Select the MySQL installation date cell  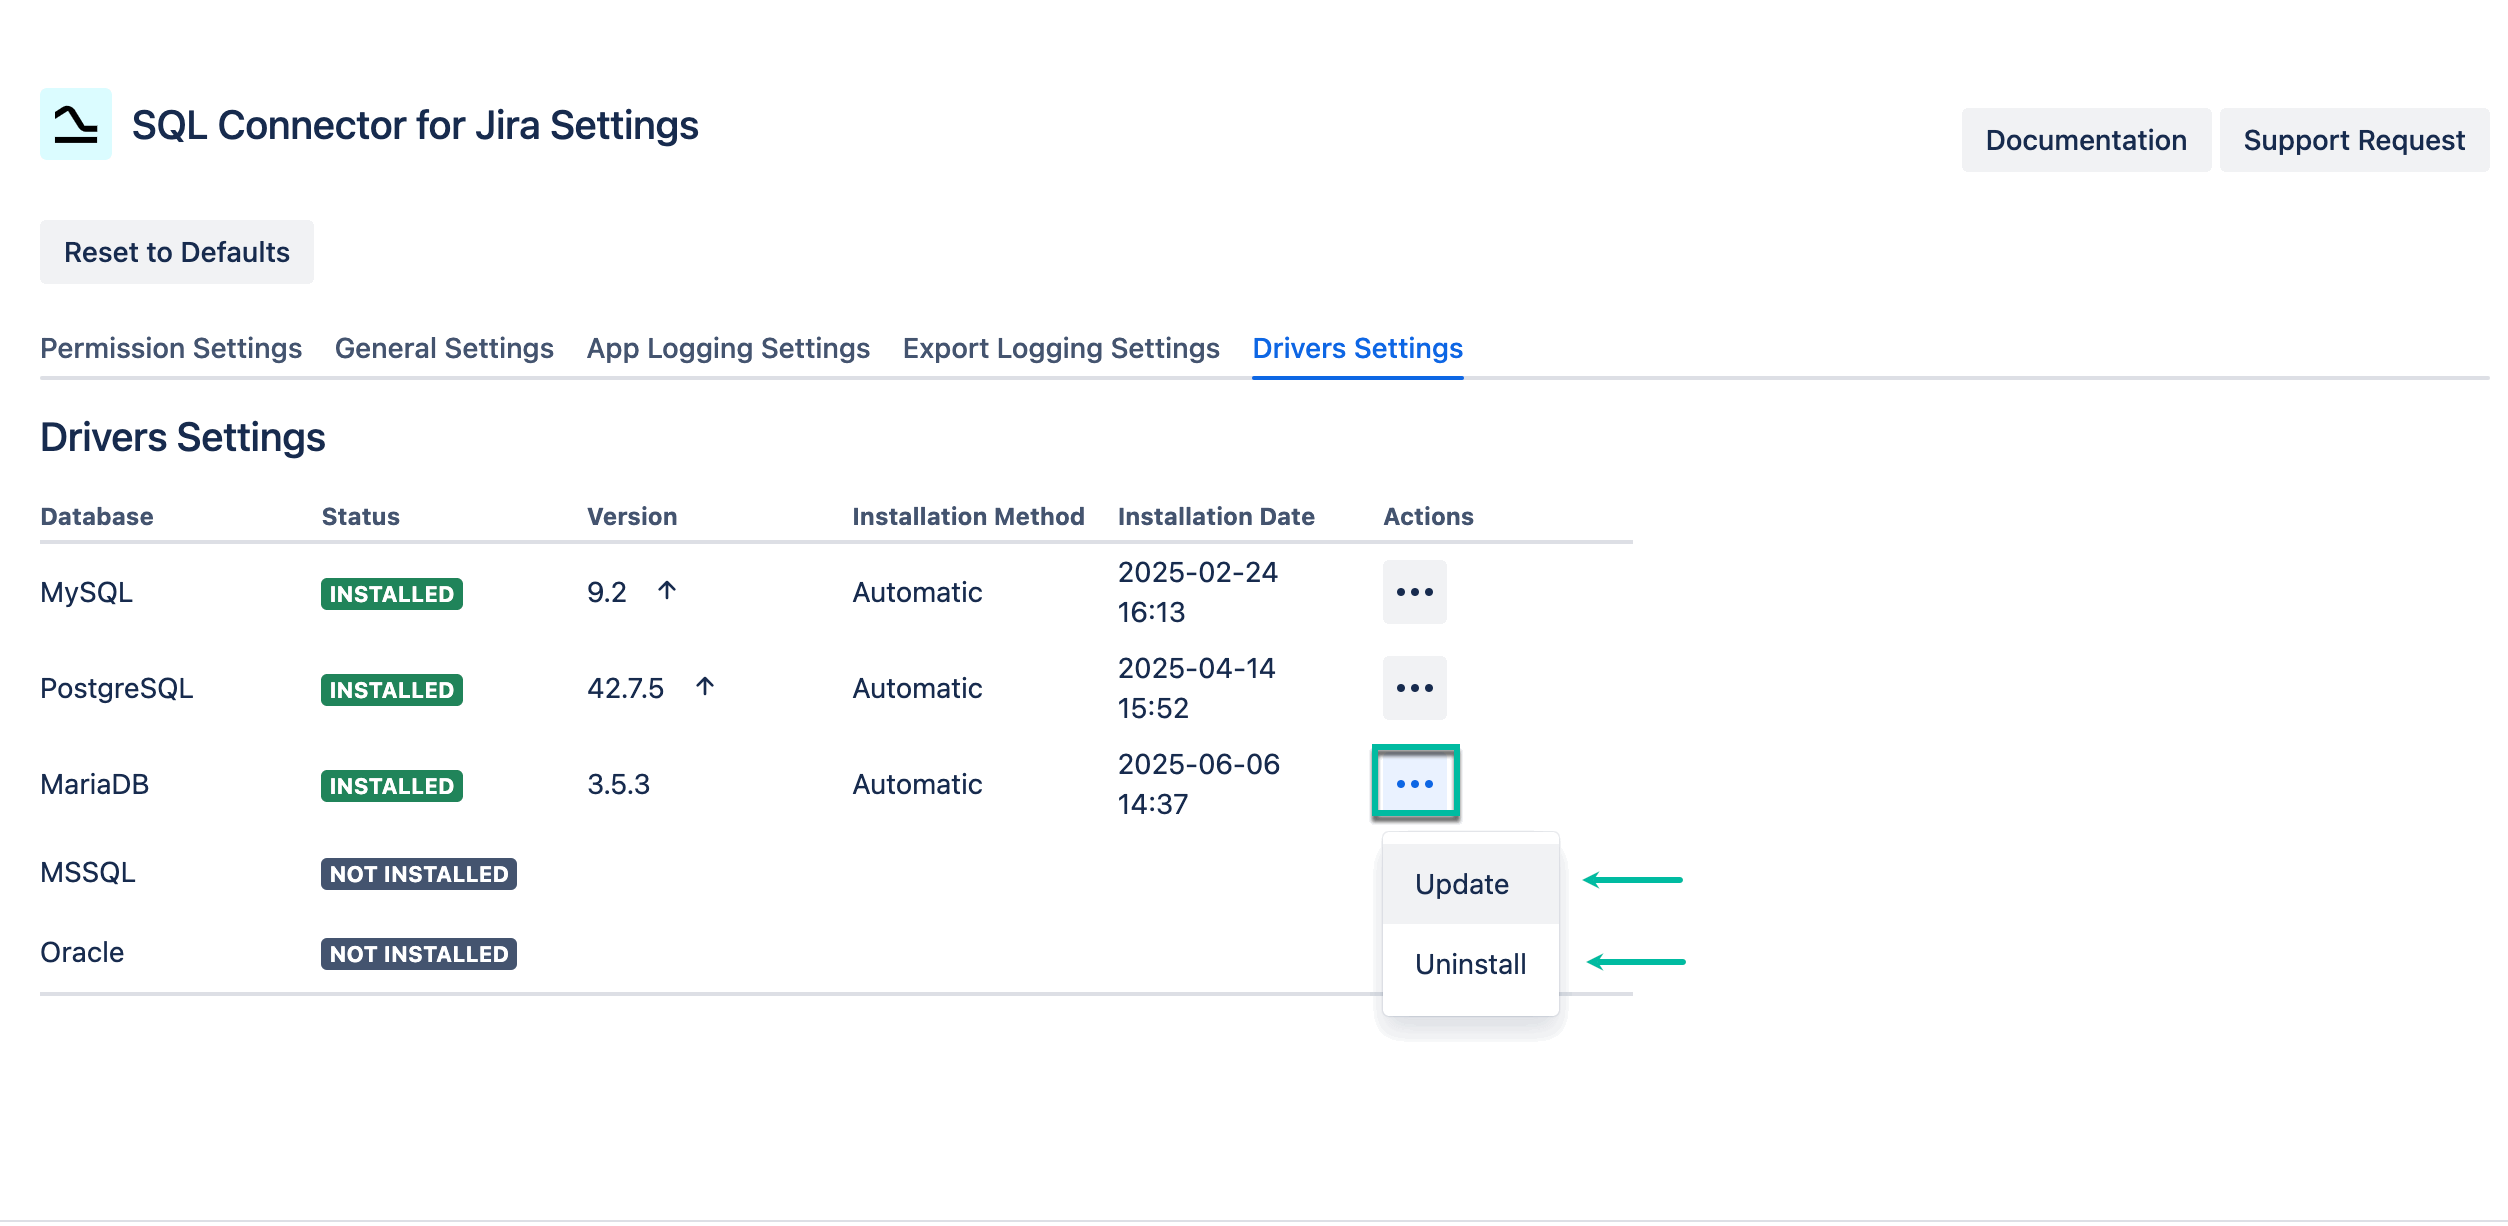[1198, 591]
